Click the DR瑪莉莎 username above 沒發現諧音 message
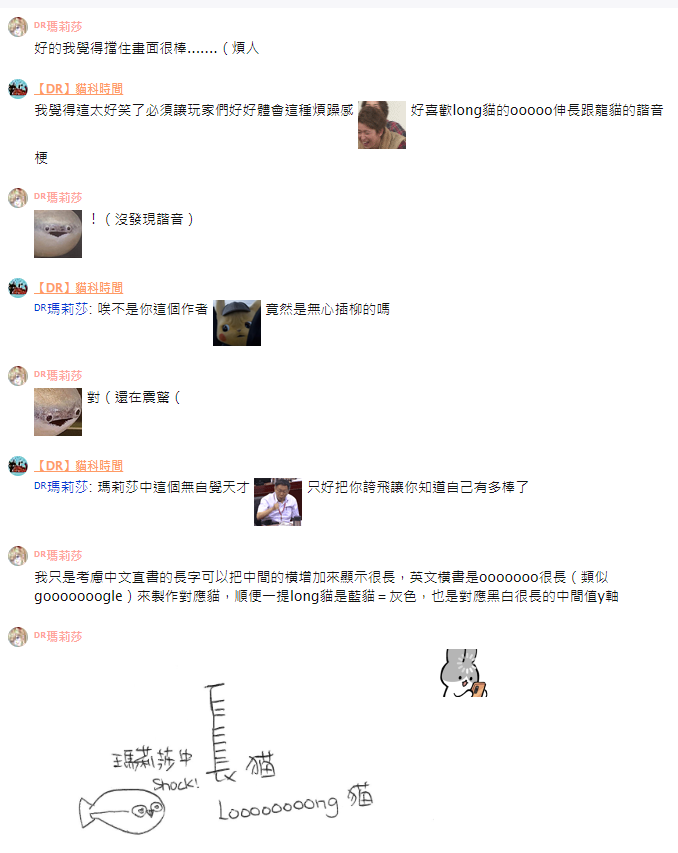Viewport: 678px width, 853px height. click(58, 197)
